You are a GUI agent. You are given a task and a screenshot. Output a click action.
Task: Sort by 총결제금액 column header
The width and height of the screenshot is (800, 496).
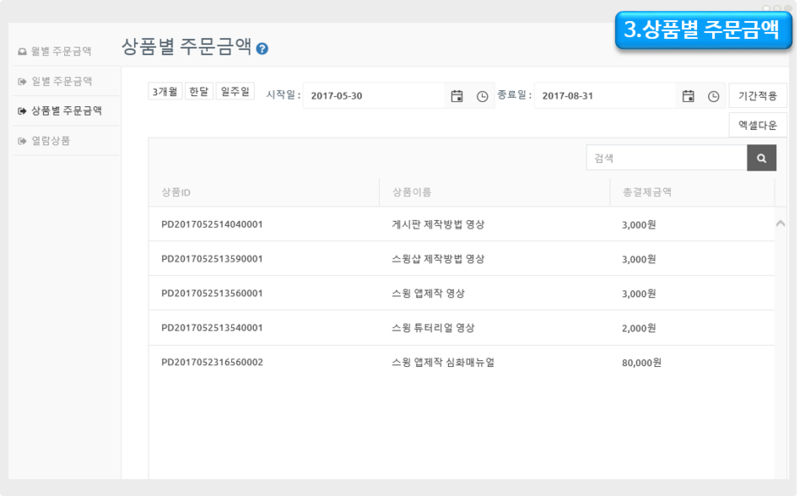646,191
